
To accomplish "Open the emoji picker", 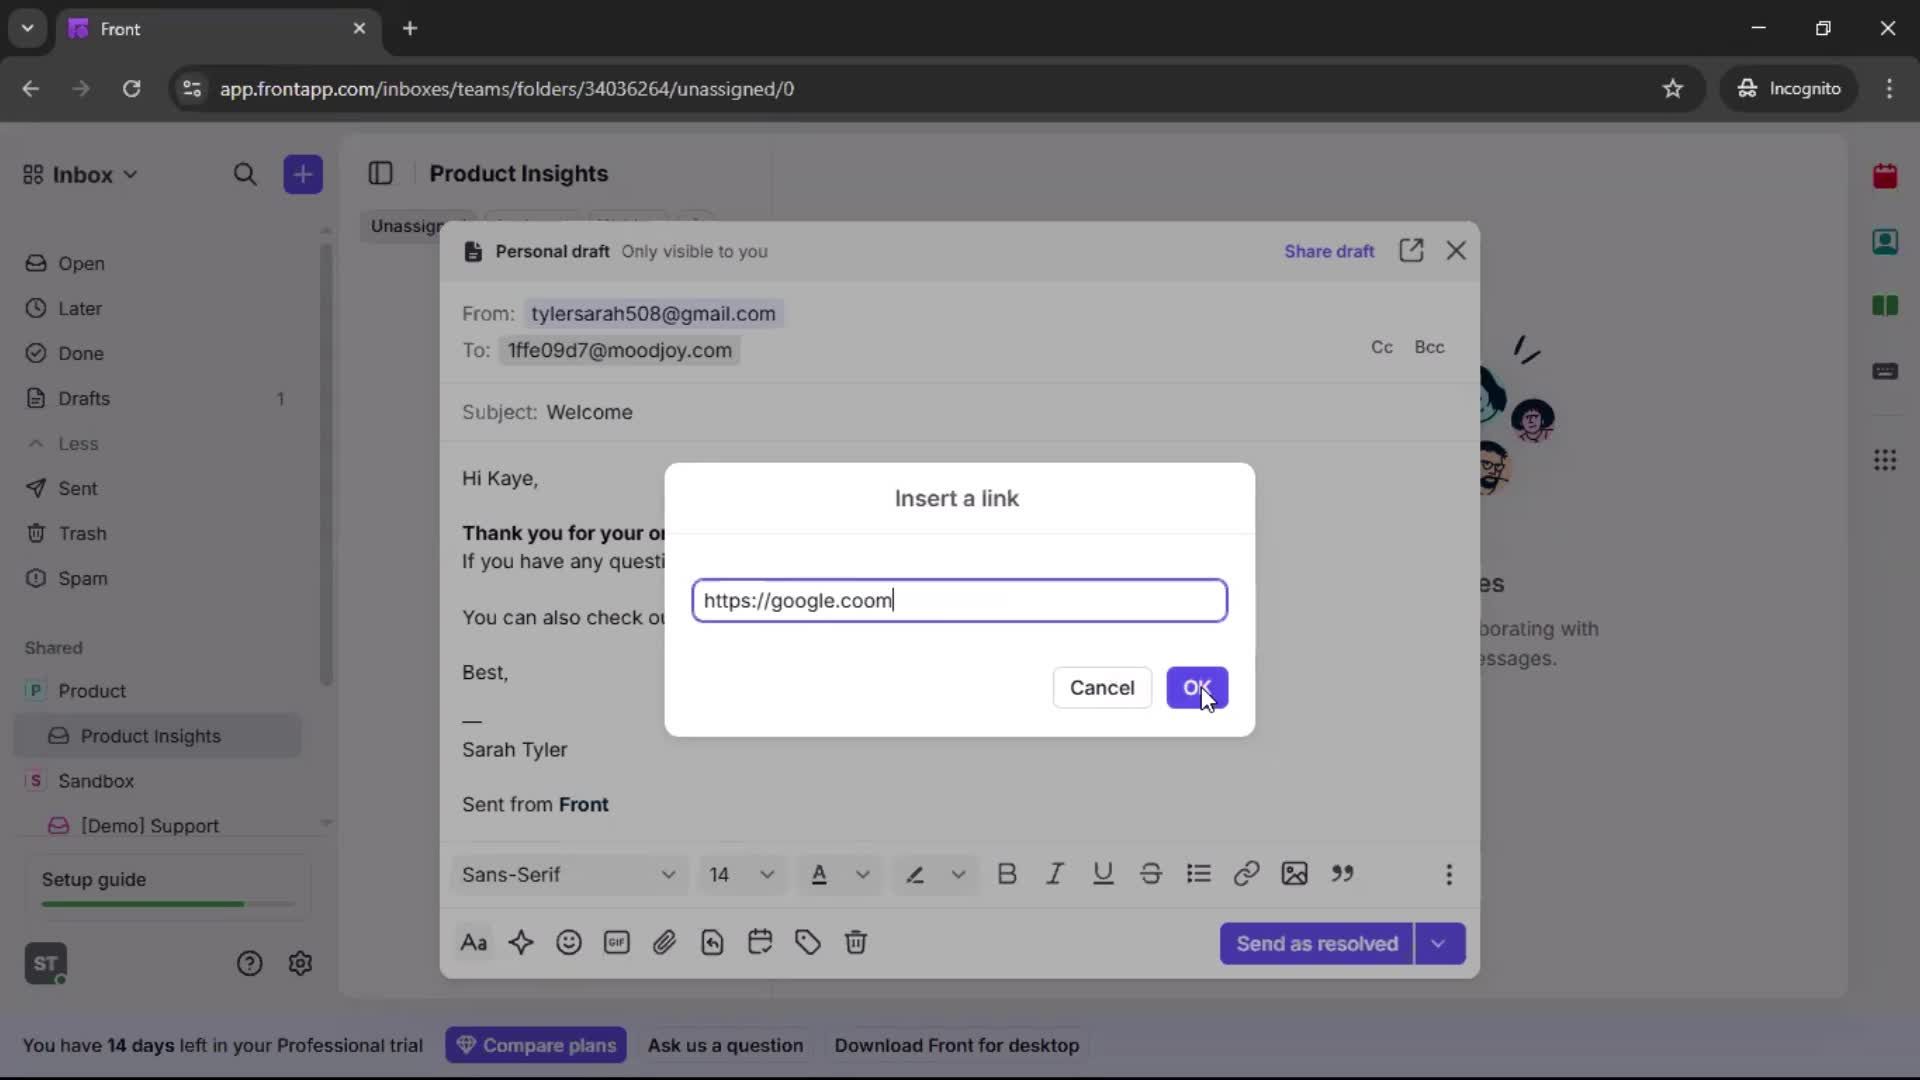I will pos(569,943).
